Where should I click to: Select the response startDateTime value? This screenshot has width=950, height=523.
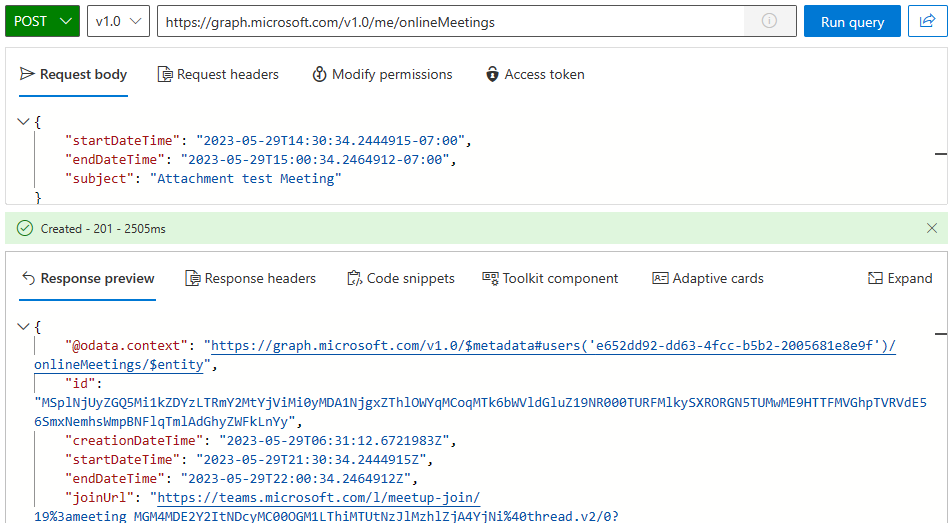click(x=311, y=459)
